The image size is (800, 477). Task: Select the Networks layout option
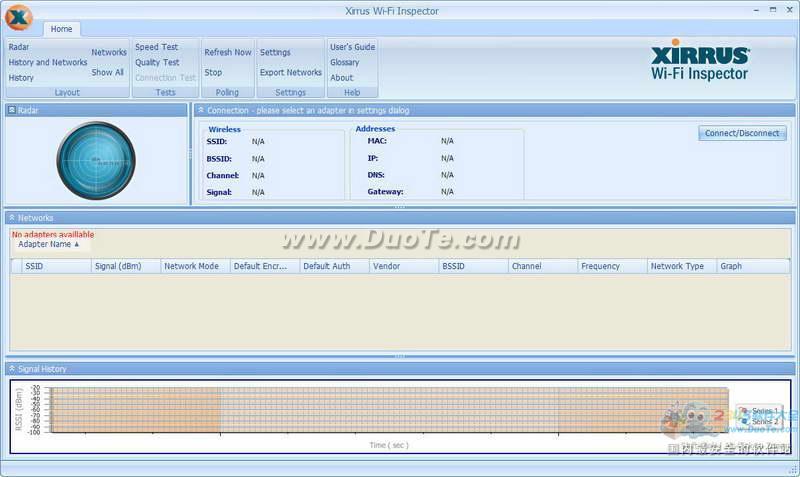coord(109,52)
